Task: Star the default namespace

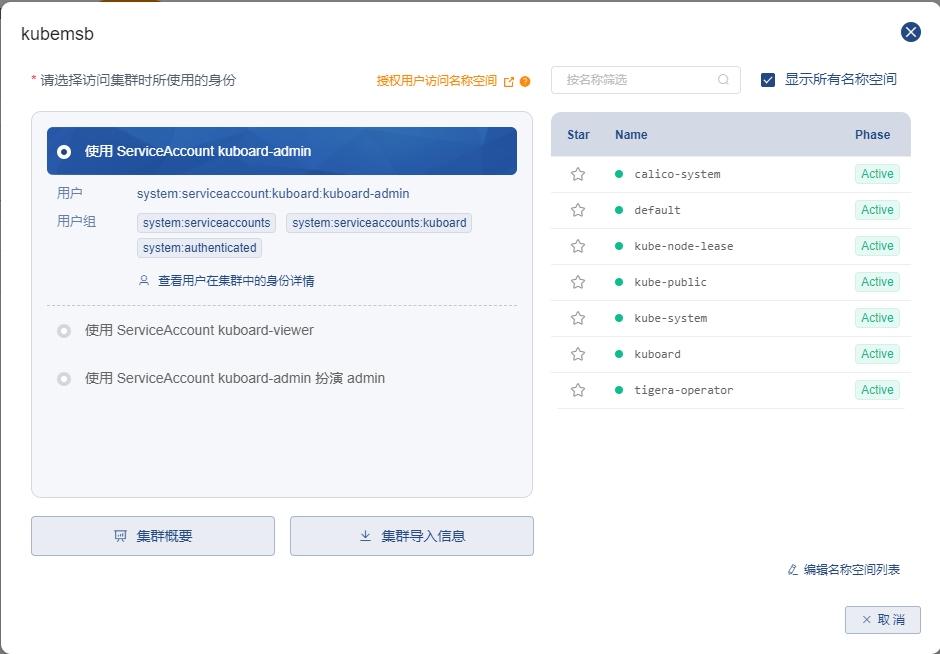Action: (577, 209)
